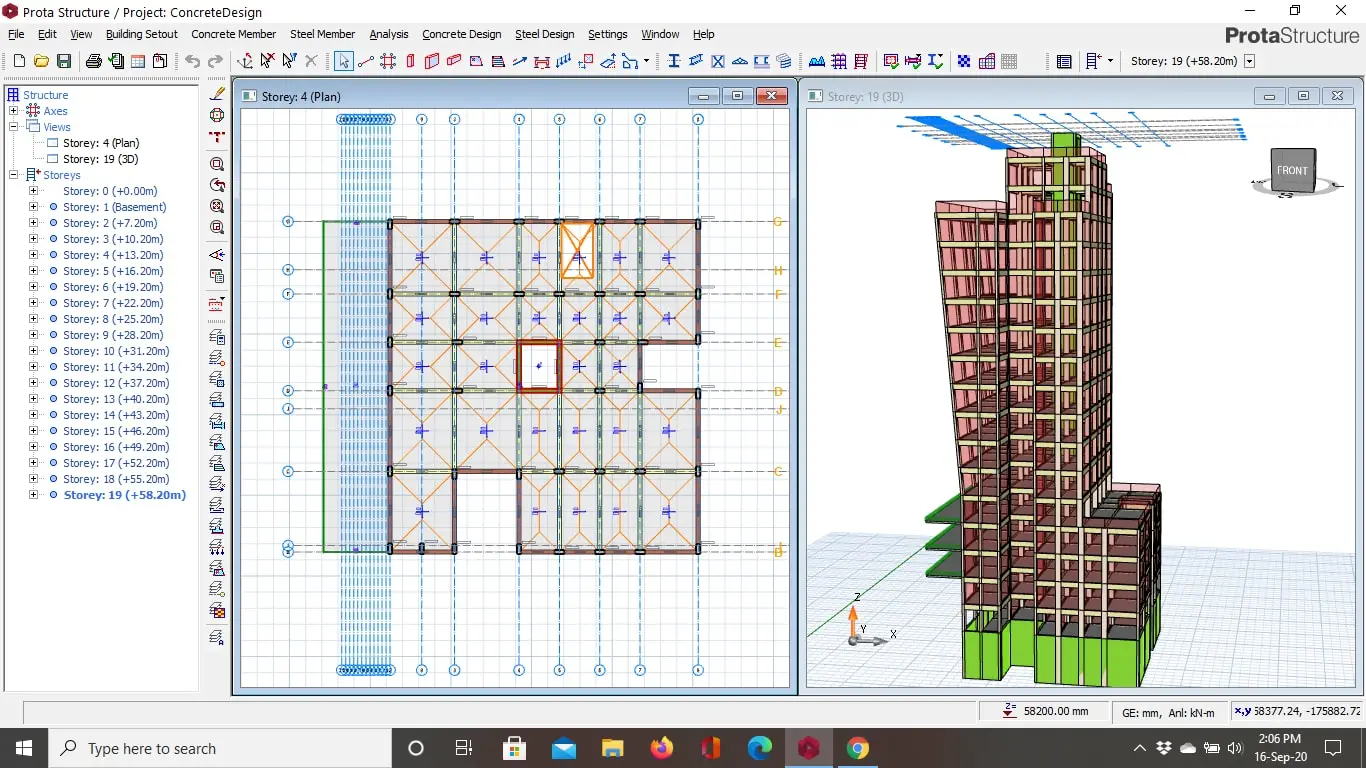Collapse the Storeys tree node
The image size is (1366, 768).
tap(14, 175)
